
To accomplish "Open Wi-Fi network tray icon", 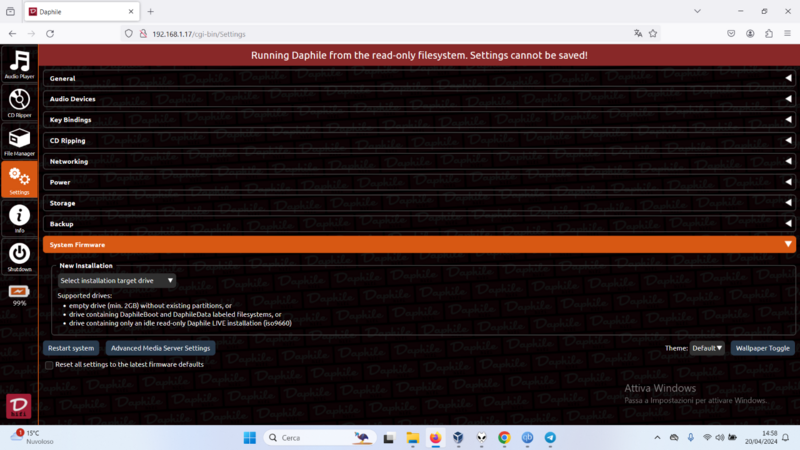I will (x=707, y=438).
